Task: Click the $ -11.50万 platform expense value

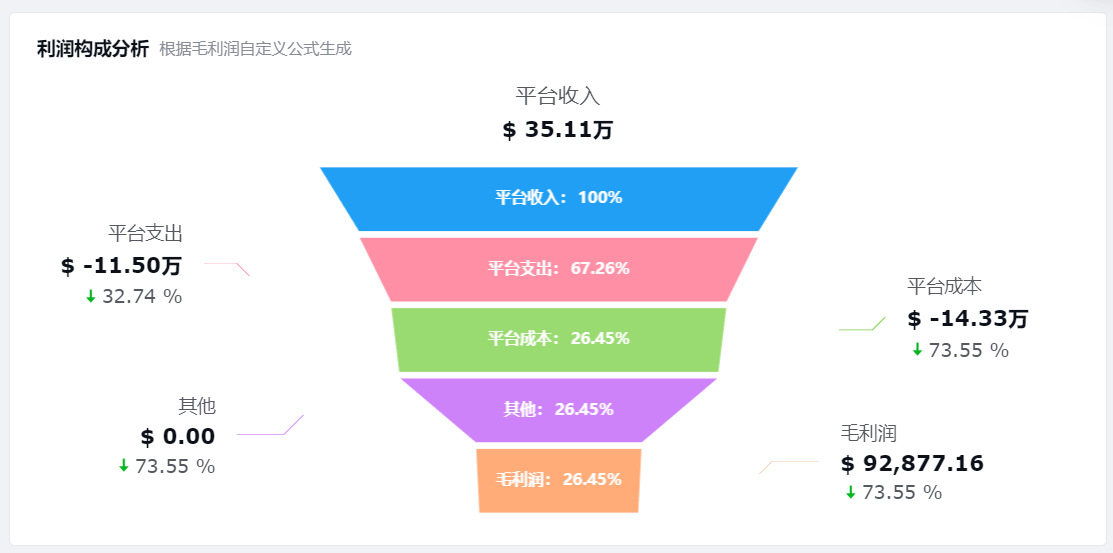Action: [x=121, y=266]
